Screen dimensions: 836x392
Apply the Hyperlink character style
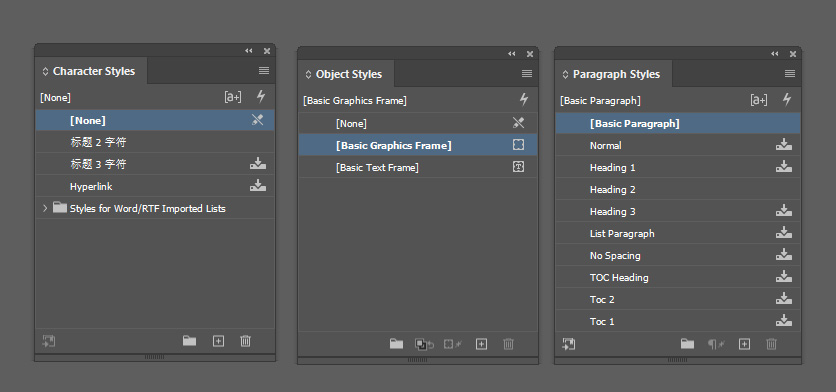pos(155,186)
